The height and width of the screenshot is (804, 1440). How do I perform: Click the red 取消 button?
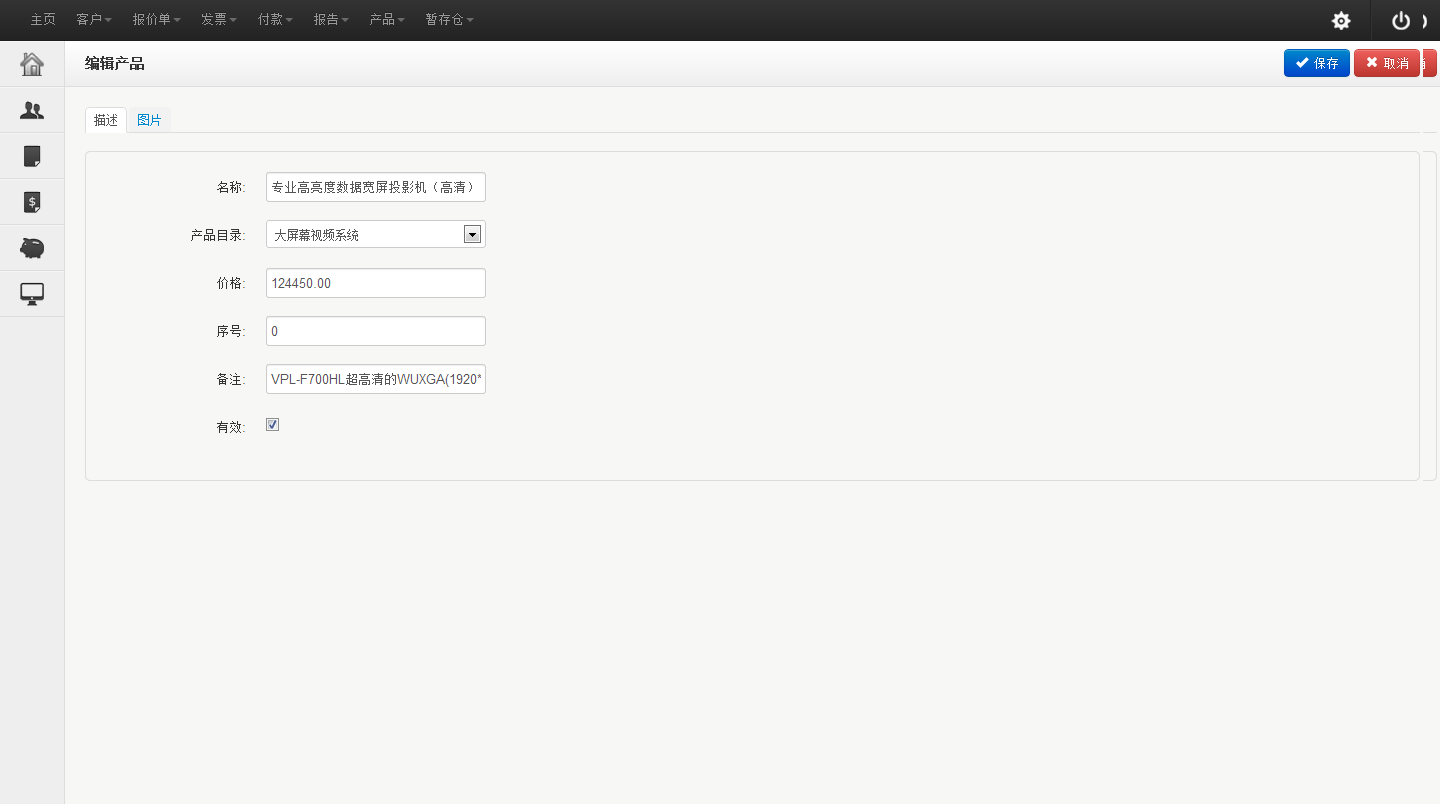pos(1387,63)
